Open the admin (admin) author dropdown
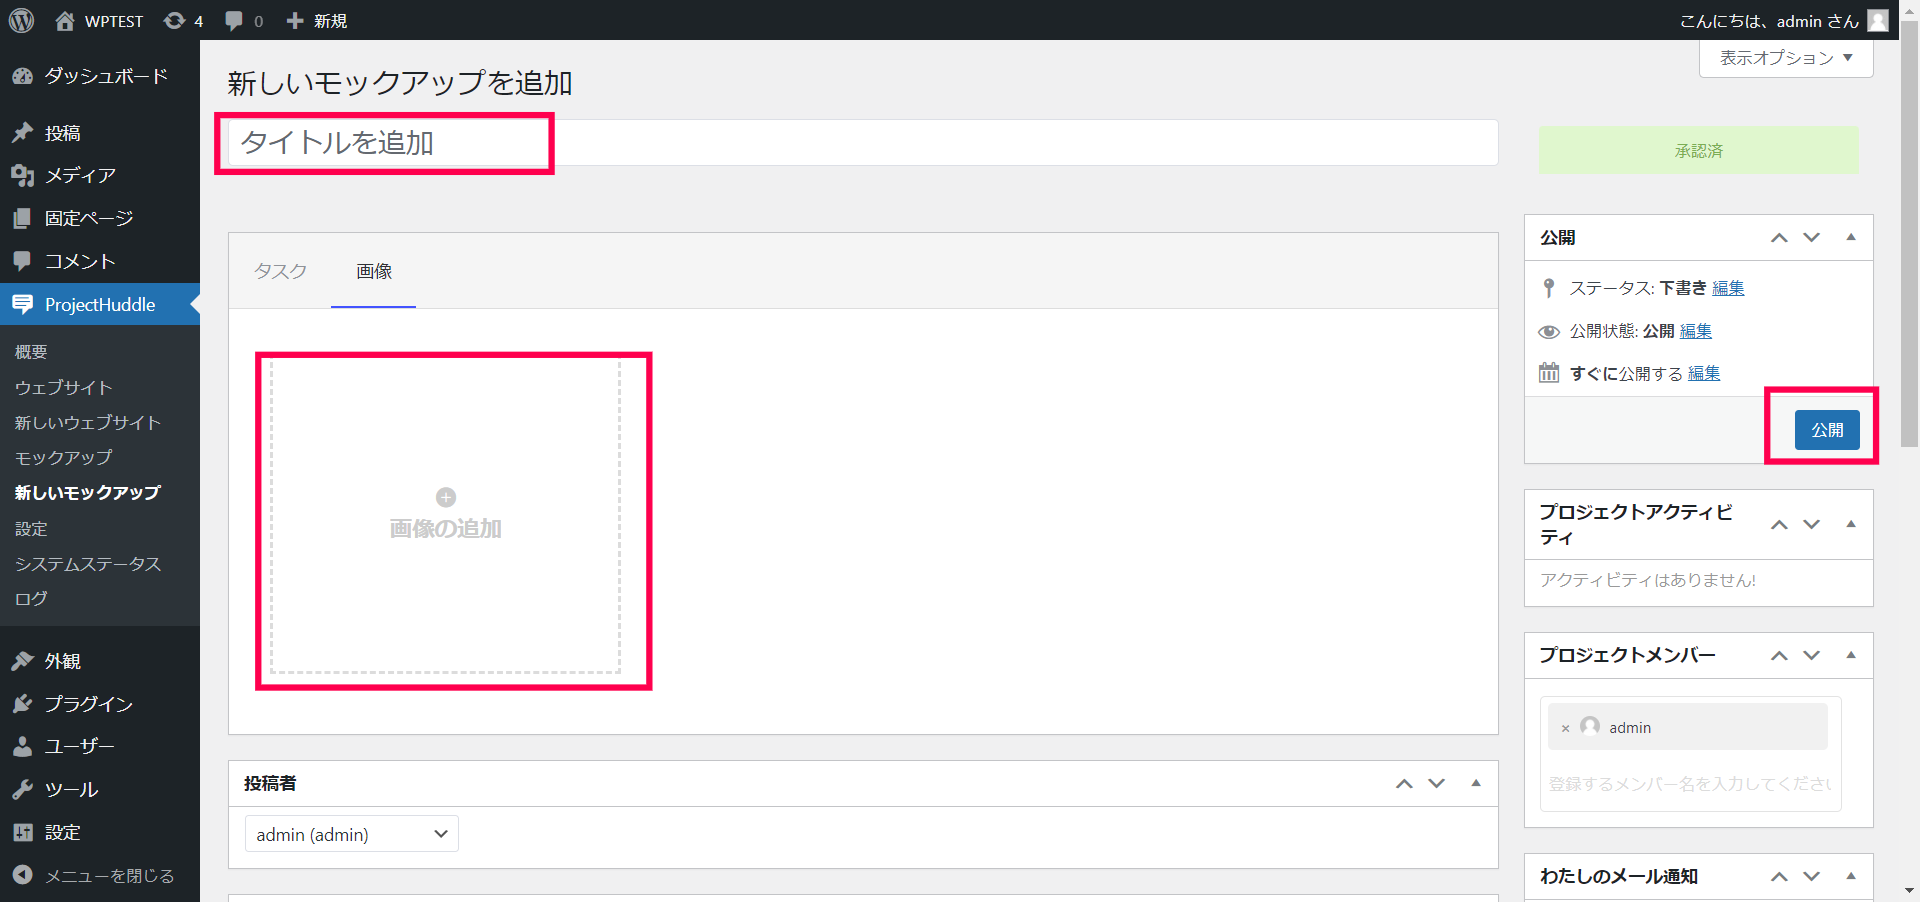This screenshot has width=1920, height=902. point(352,834)
